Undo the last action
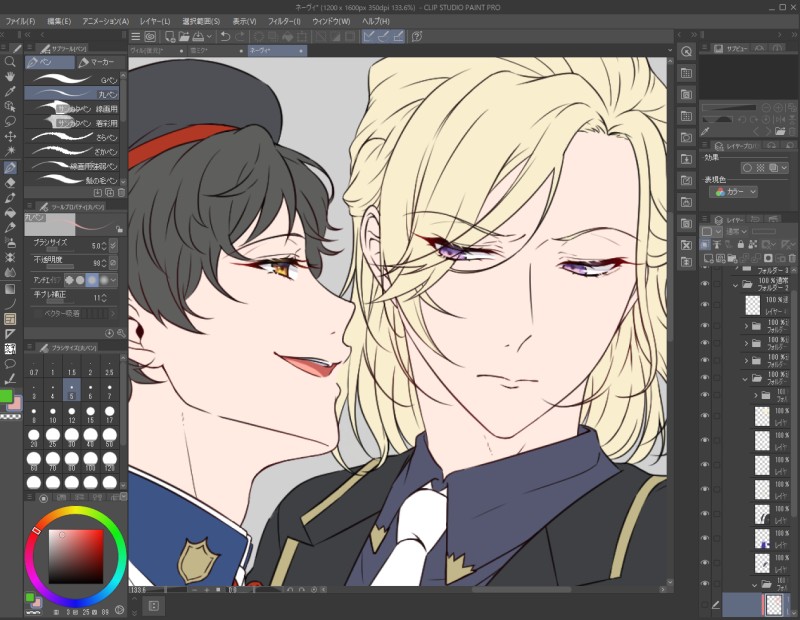Screen dimensions: 800x620 pos(225,36)
